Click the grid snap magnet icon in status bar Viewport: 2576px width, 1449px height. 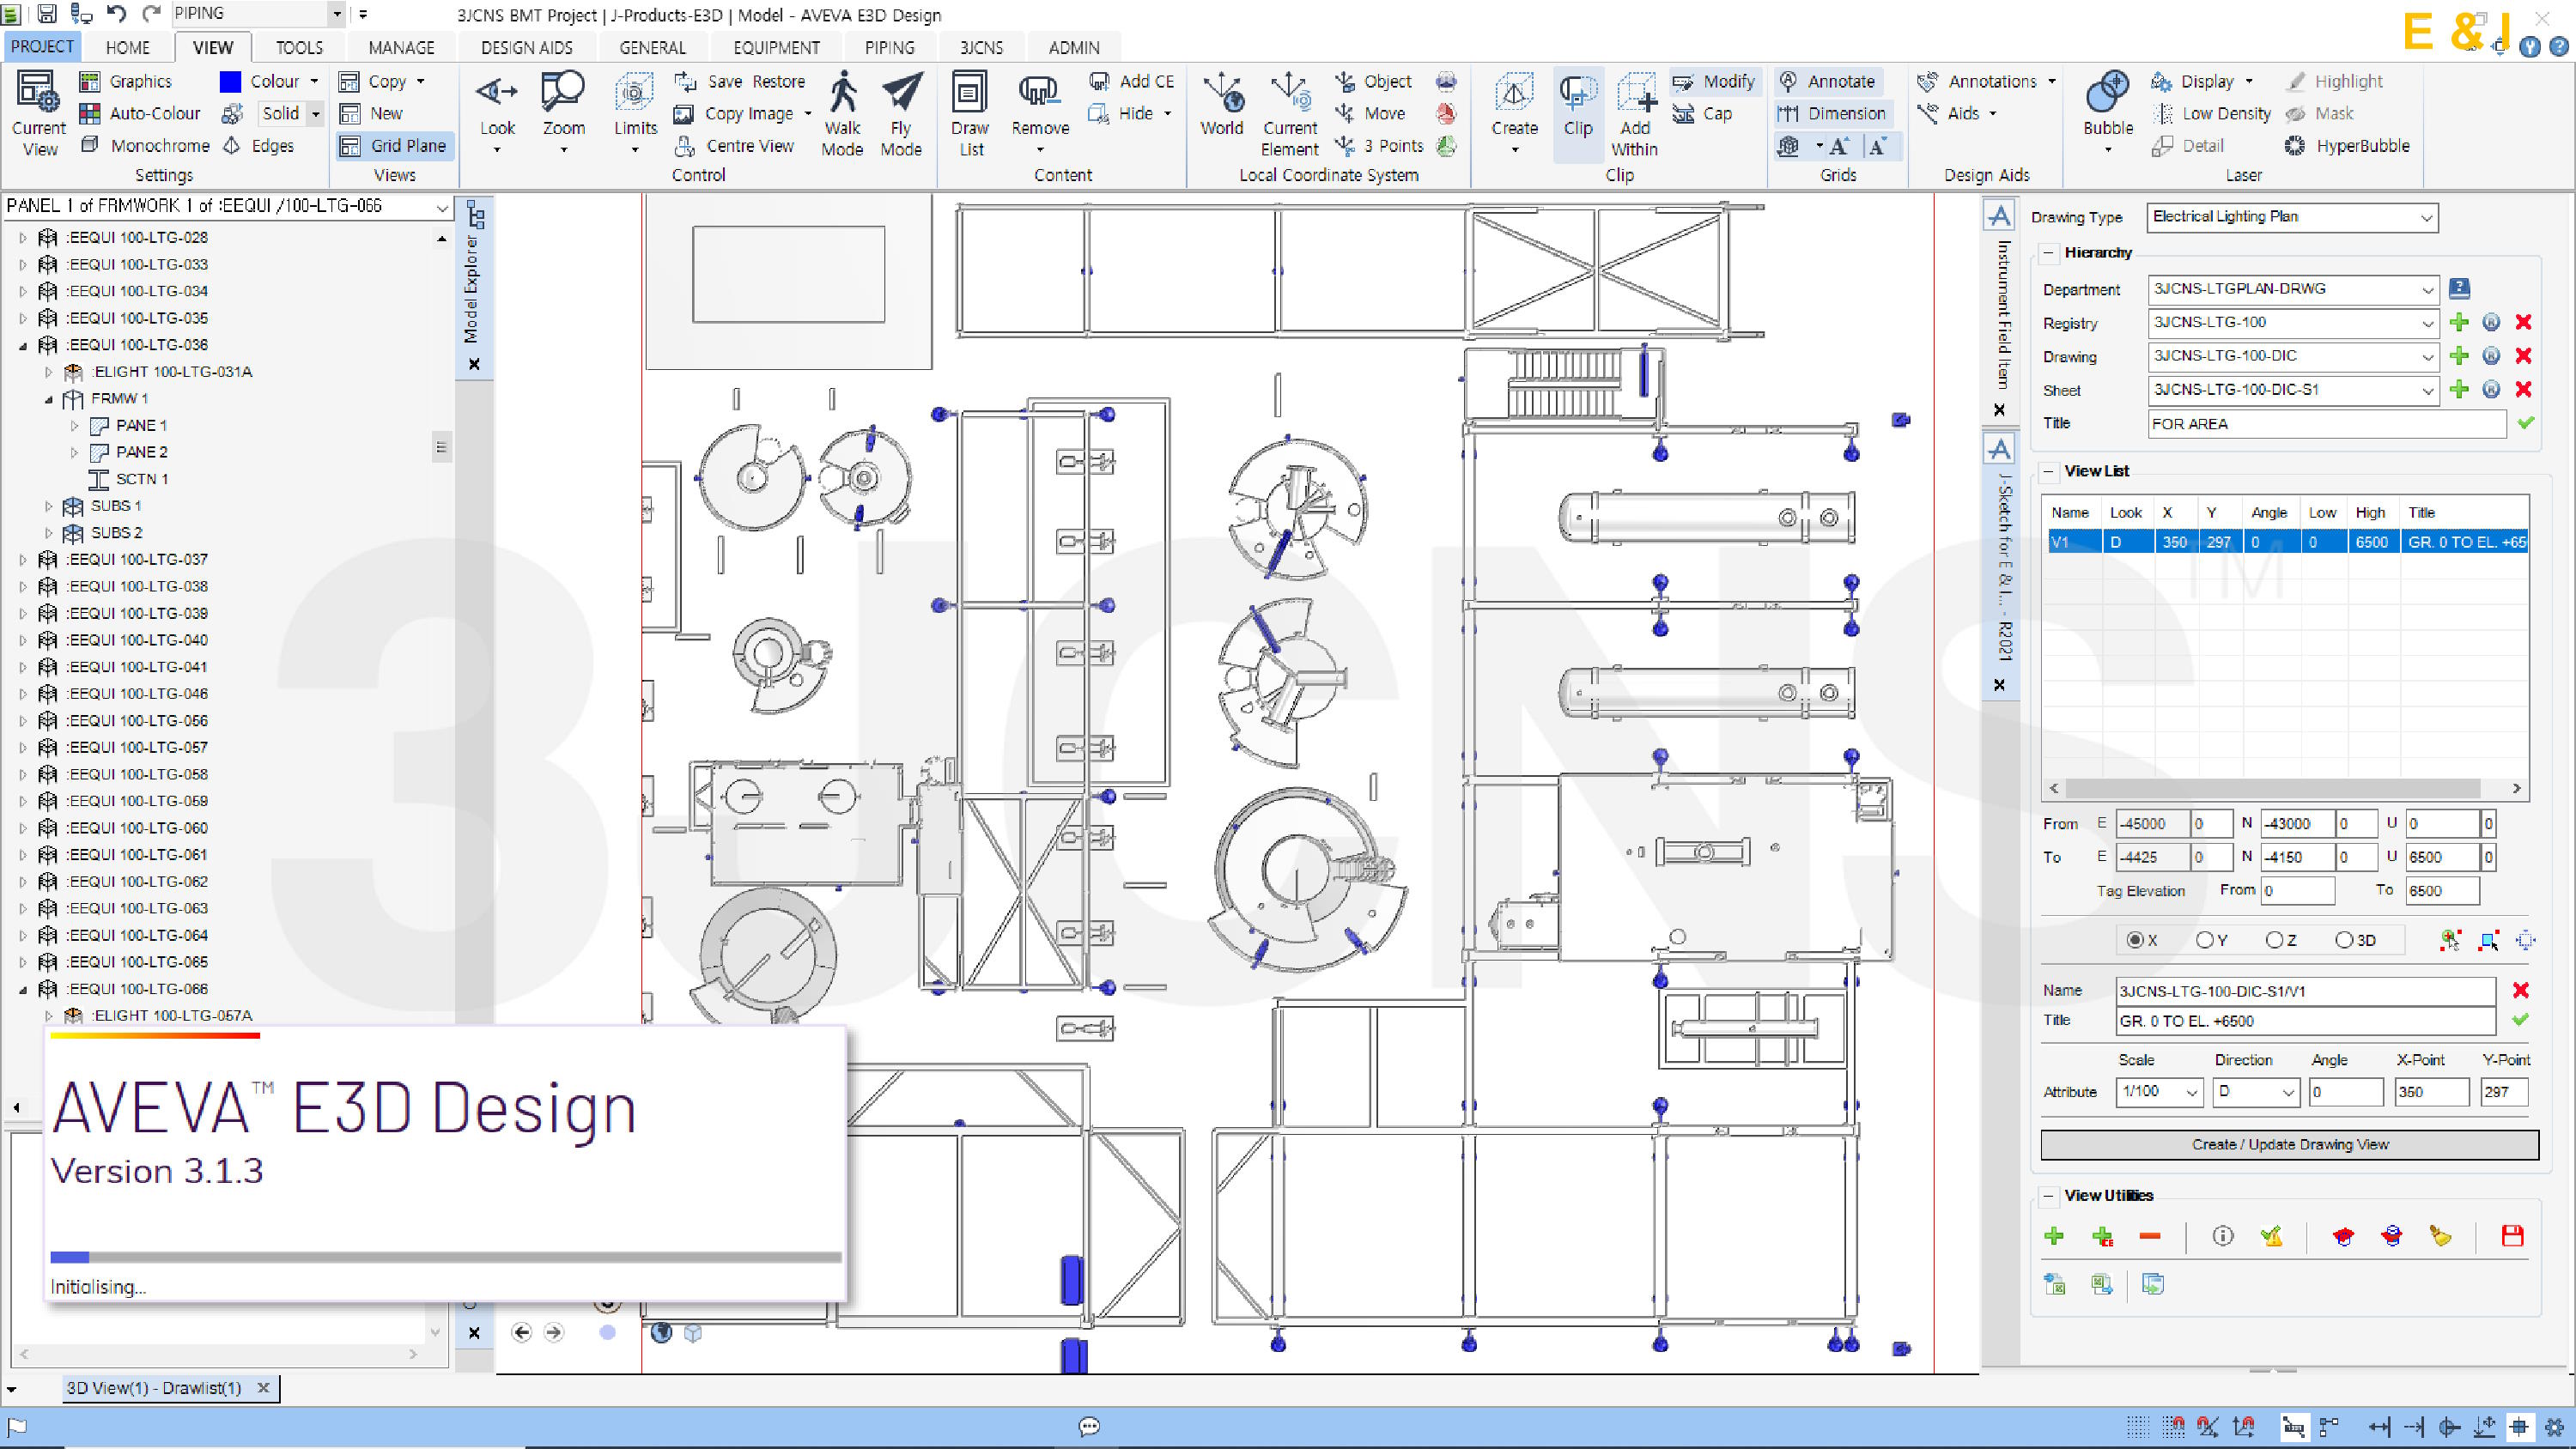[2173, 1426]
